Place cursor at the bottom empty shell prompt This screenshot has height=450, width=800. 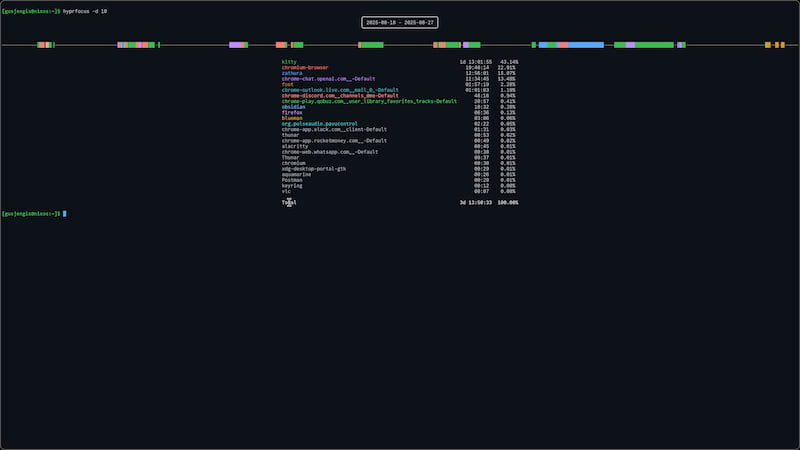pyautogui.click(x=65, y=213)
